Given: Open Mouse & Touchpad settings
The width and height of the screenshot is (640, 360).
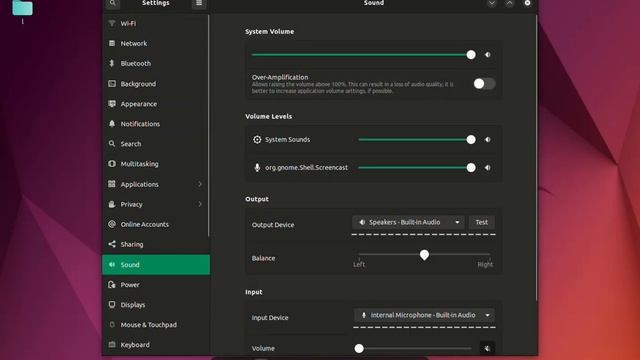Looking at the screenshot, I should [x=156, y=324].
